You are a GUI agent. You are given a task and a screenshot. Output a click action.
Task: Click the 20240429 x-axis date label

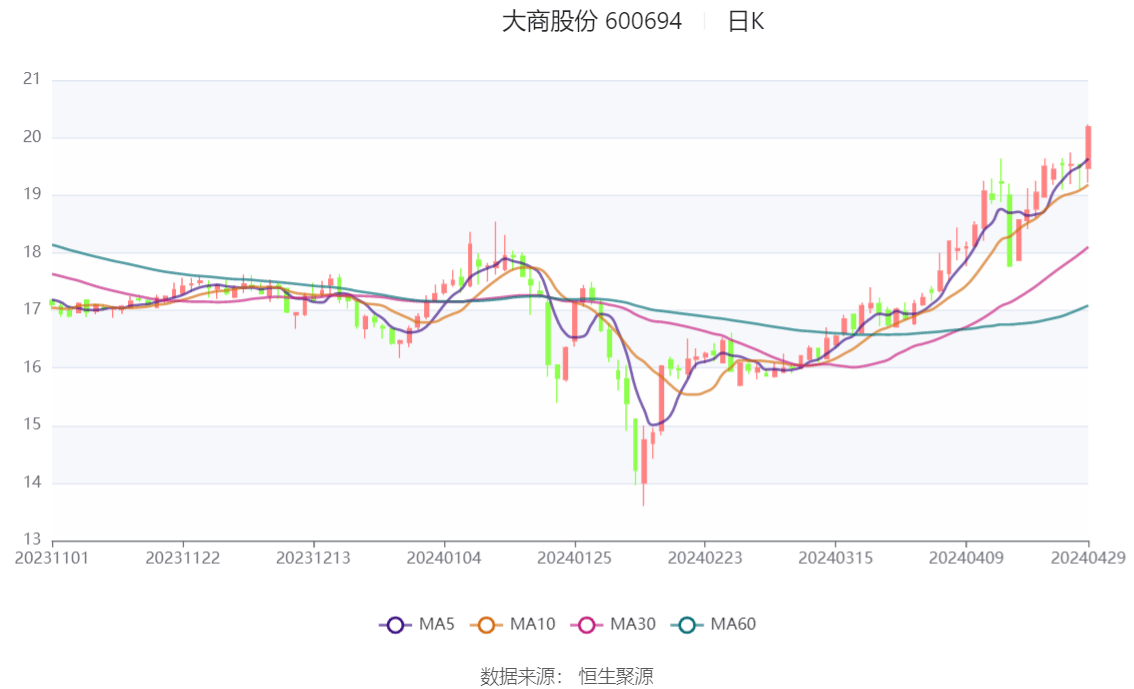tap(1088, 558)
